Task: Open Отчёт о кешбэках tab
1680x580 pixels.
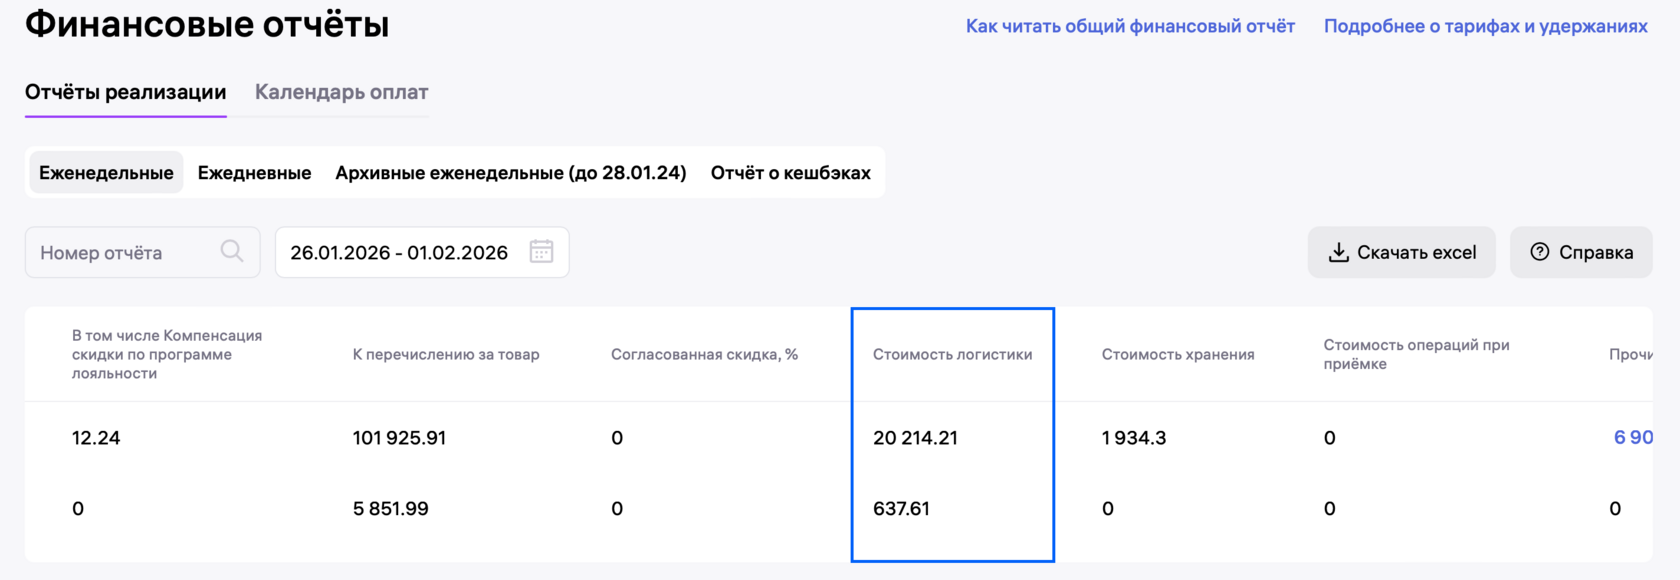Action: point(790,173)
